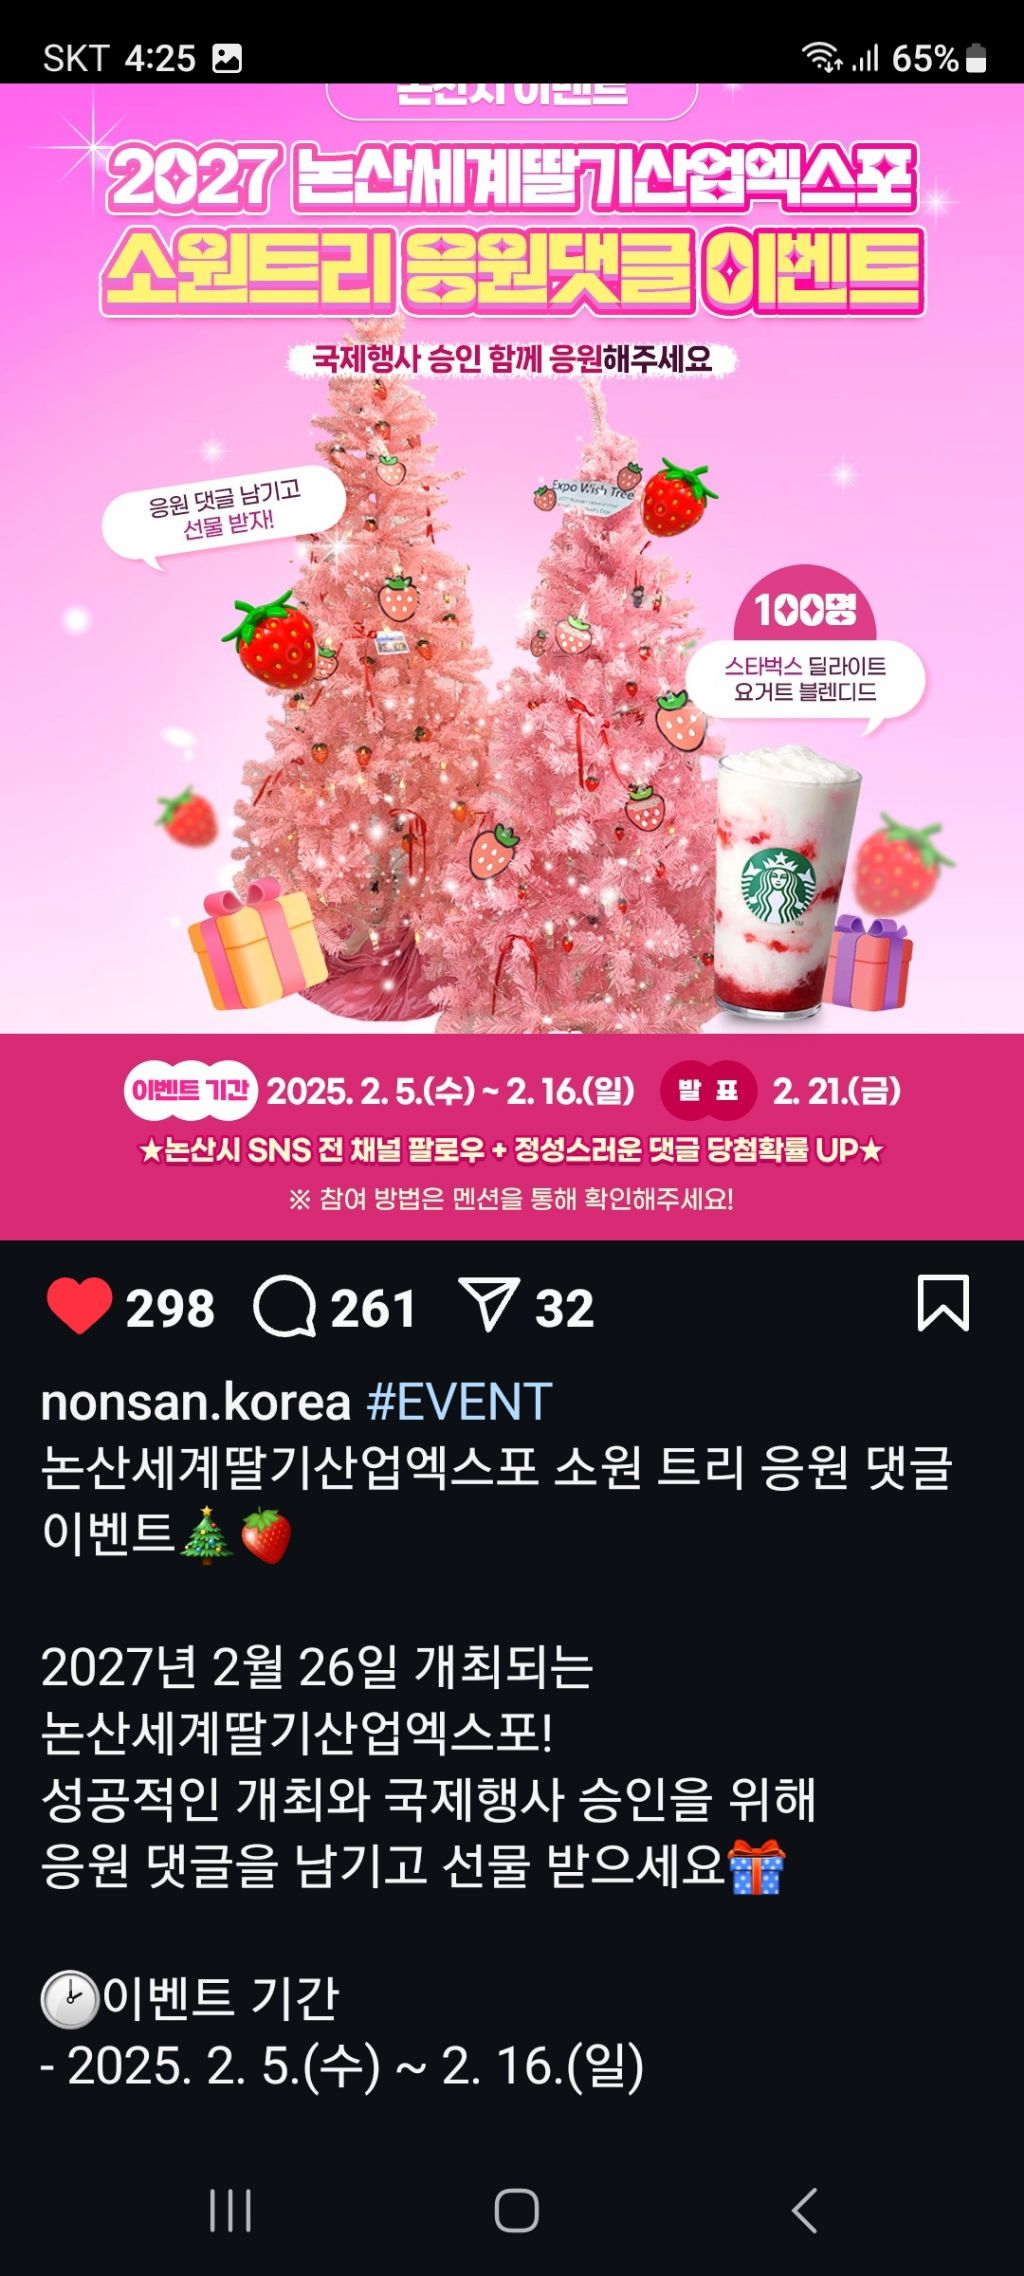This screenshot has height=2276, width=1024.
Task: Tap the battery indicator icon
Action: [x=977, y=59]
